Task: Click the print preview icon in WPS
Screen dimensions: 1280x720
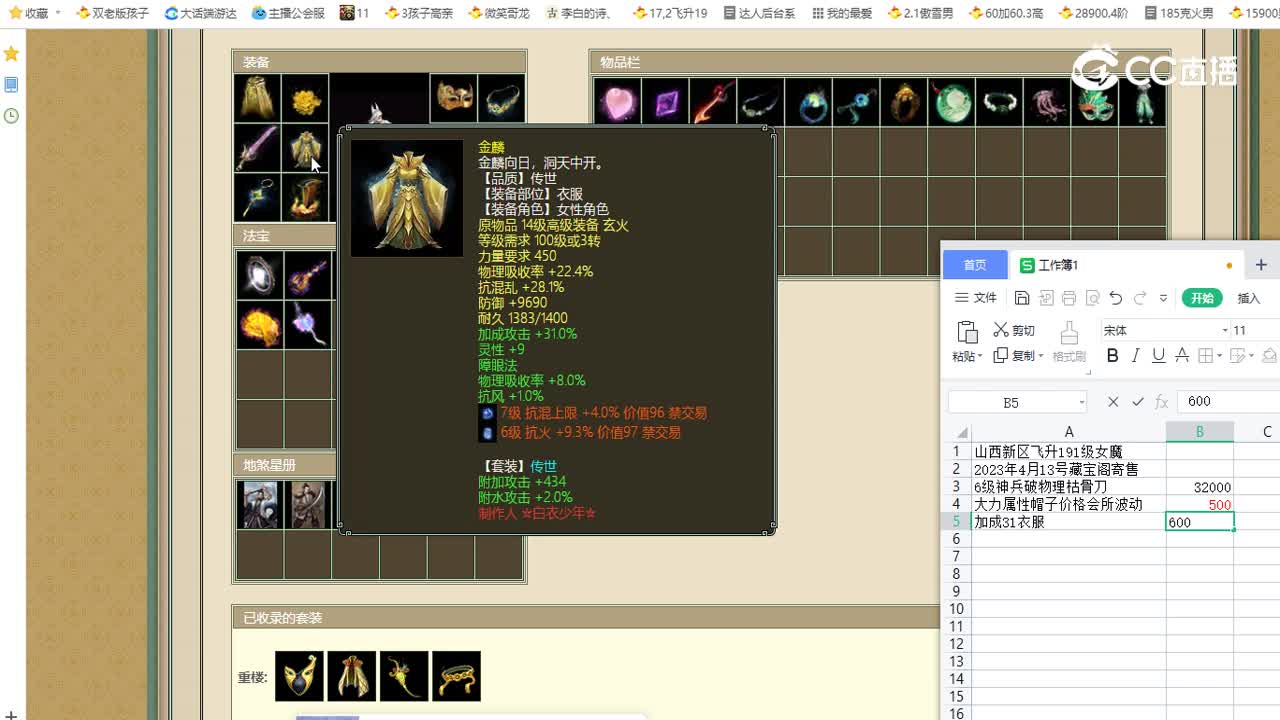Action: [x=1093, y=298]
